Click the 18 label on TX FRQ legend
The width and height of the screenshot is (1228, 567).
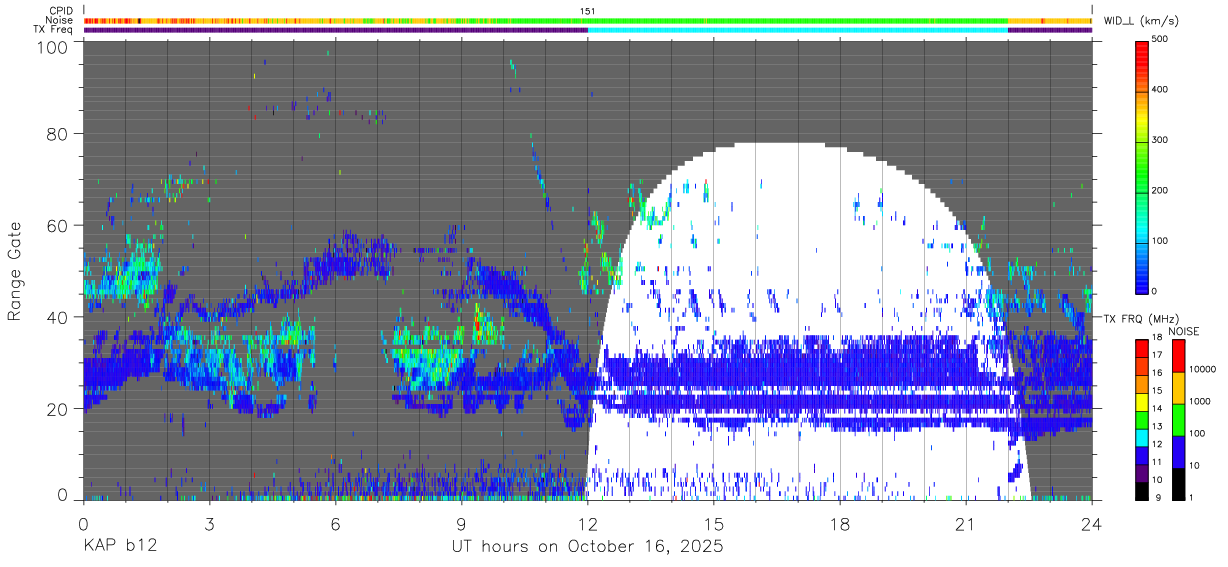1157,340
